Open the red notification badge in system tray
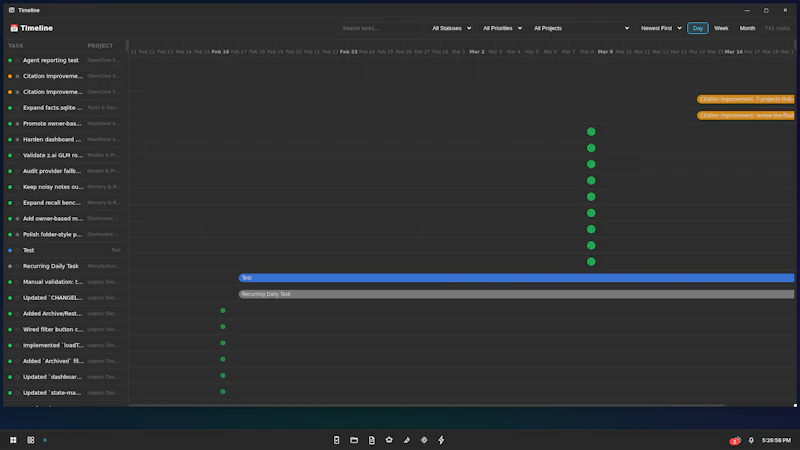Viewport: 800px width, 450px height. (x=735, y=440)
